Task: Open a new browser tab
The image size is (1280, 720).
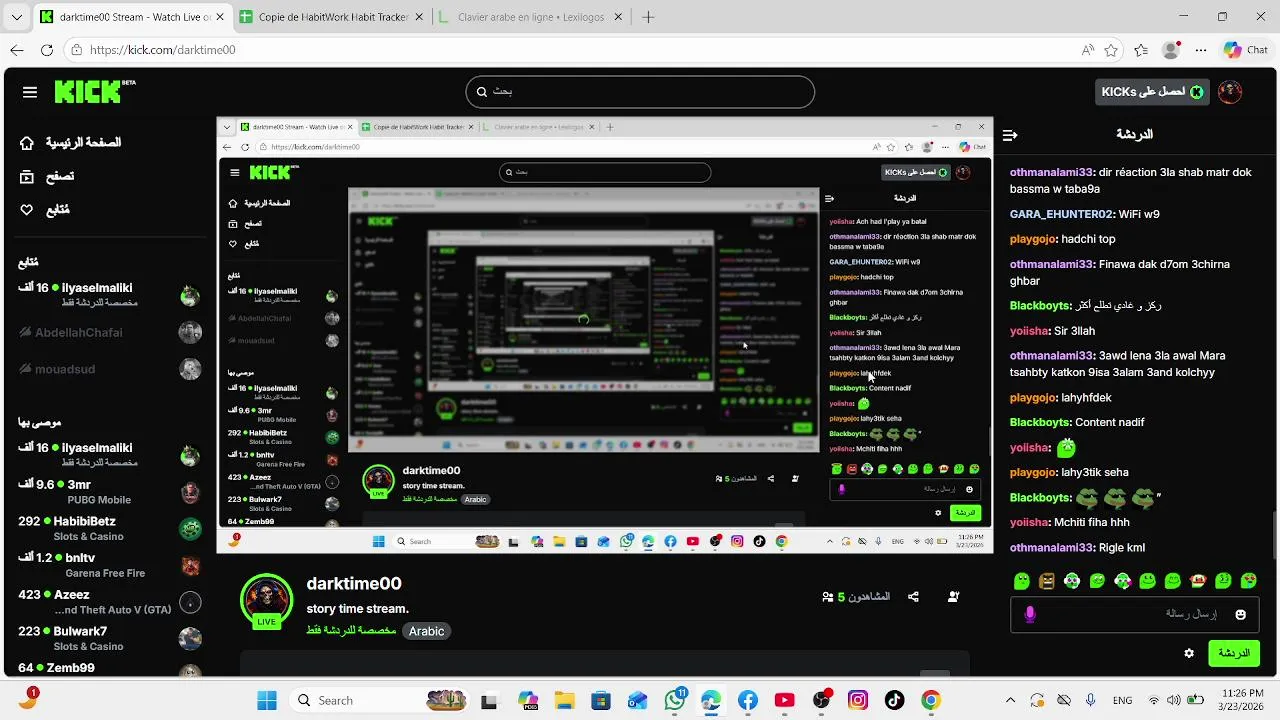Action: tap(648, 17)
